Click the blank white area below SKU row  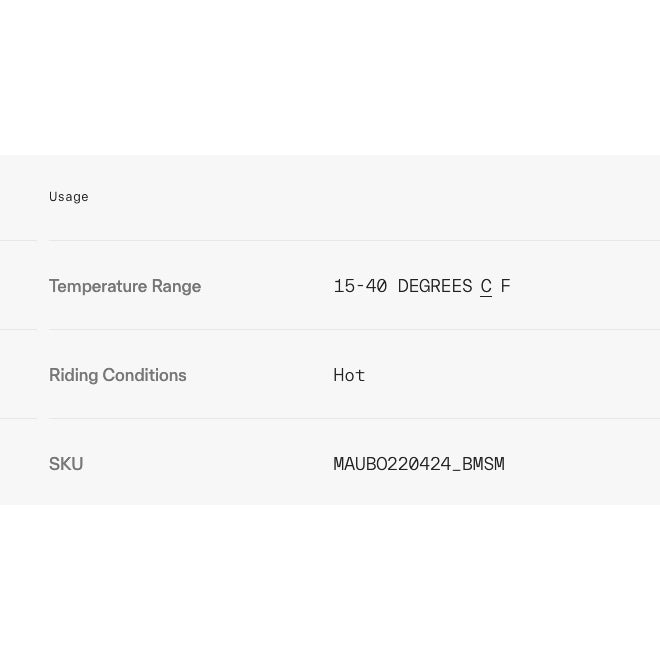pyautogui.click(x=330, y=582)
